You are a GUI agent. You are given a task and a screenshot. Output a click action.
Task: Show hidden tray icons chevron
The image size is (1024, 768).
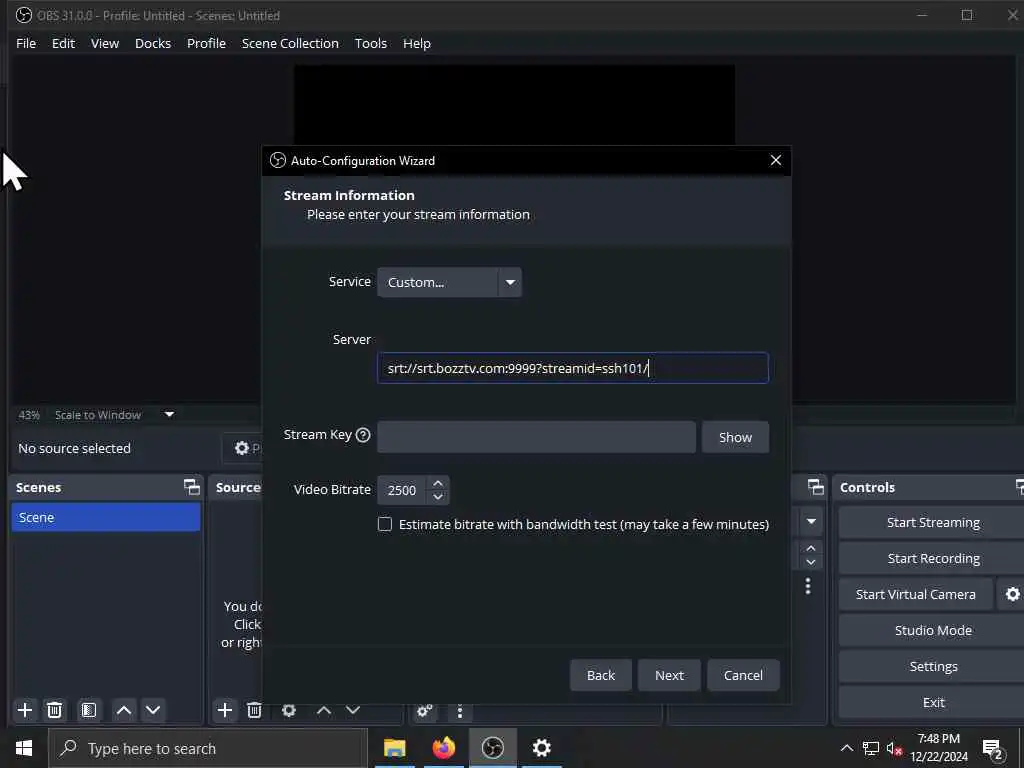tap(846, 749)
